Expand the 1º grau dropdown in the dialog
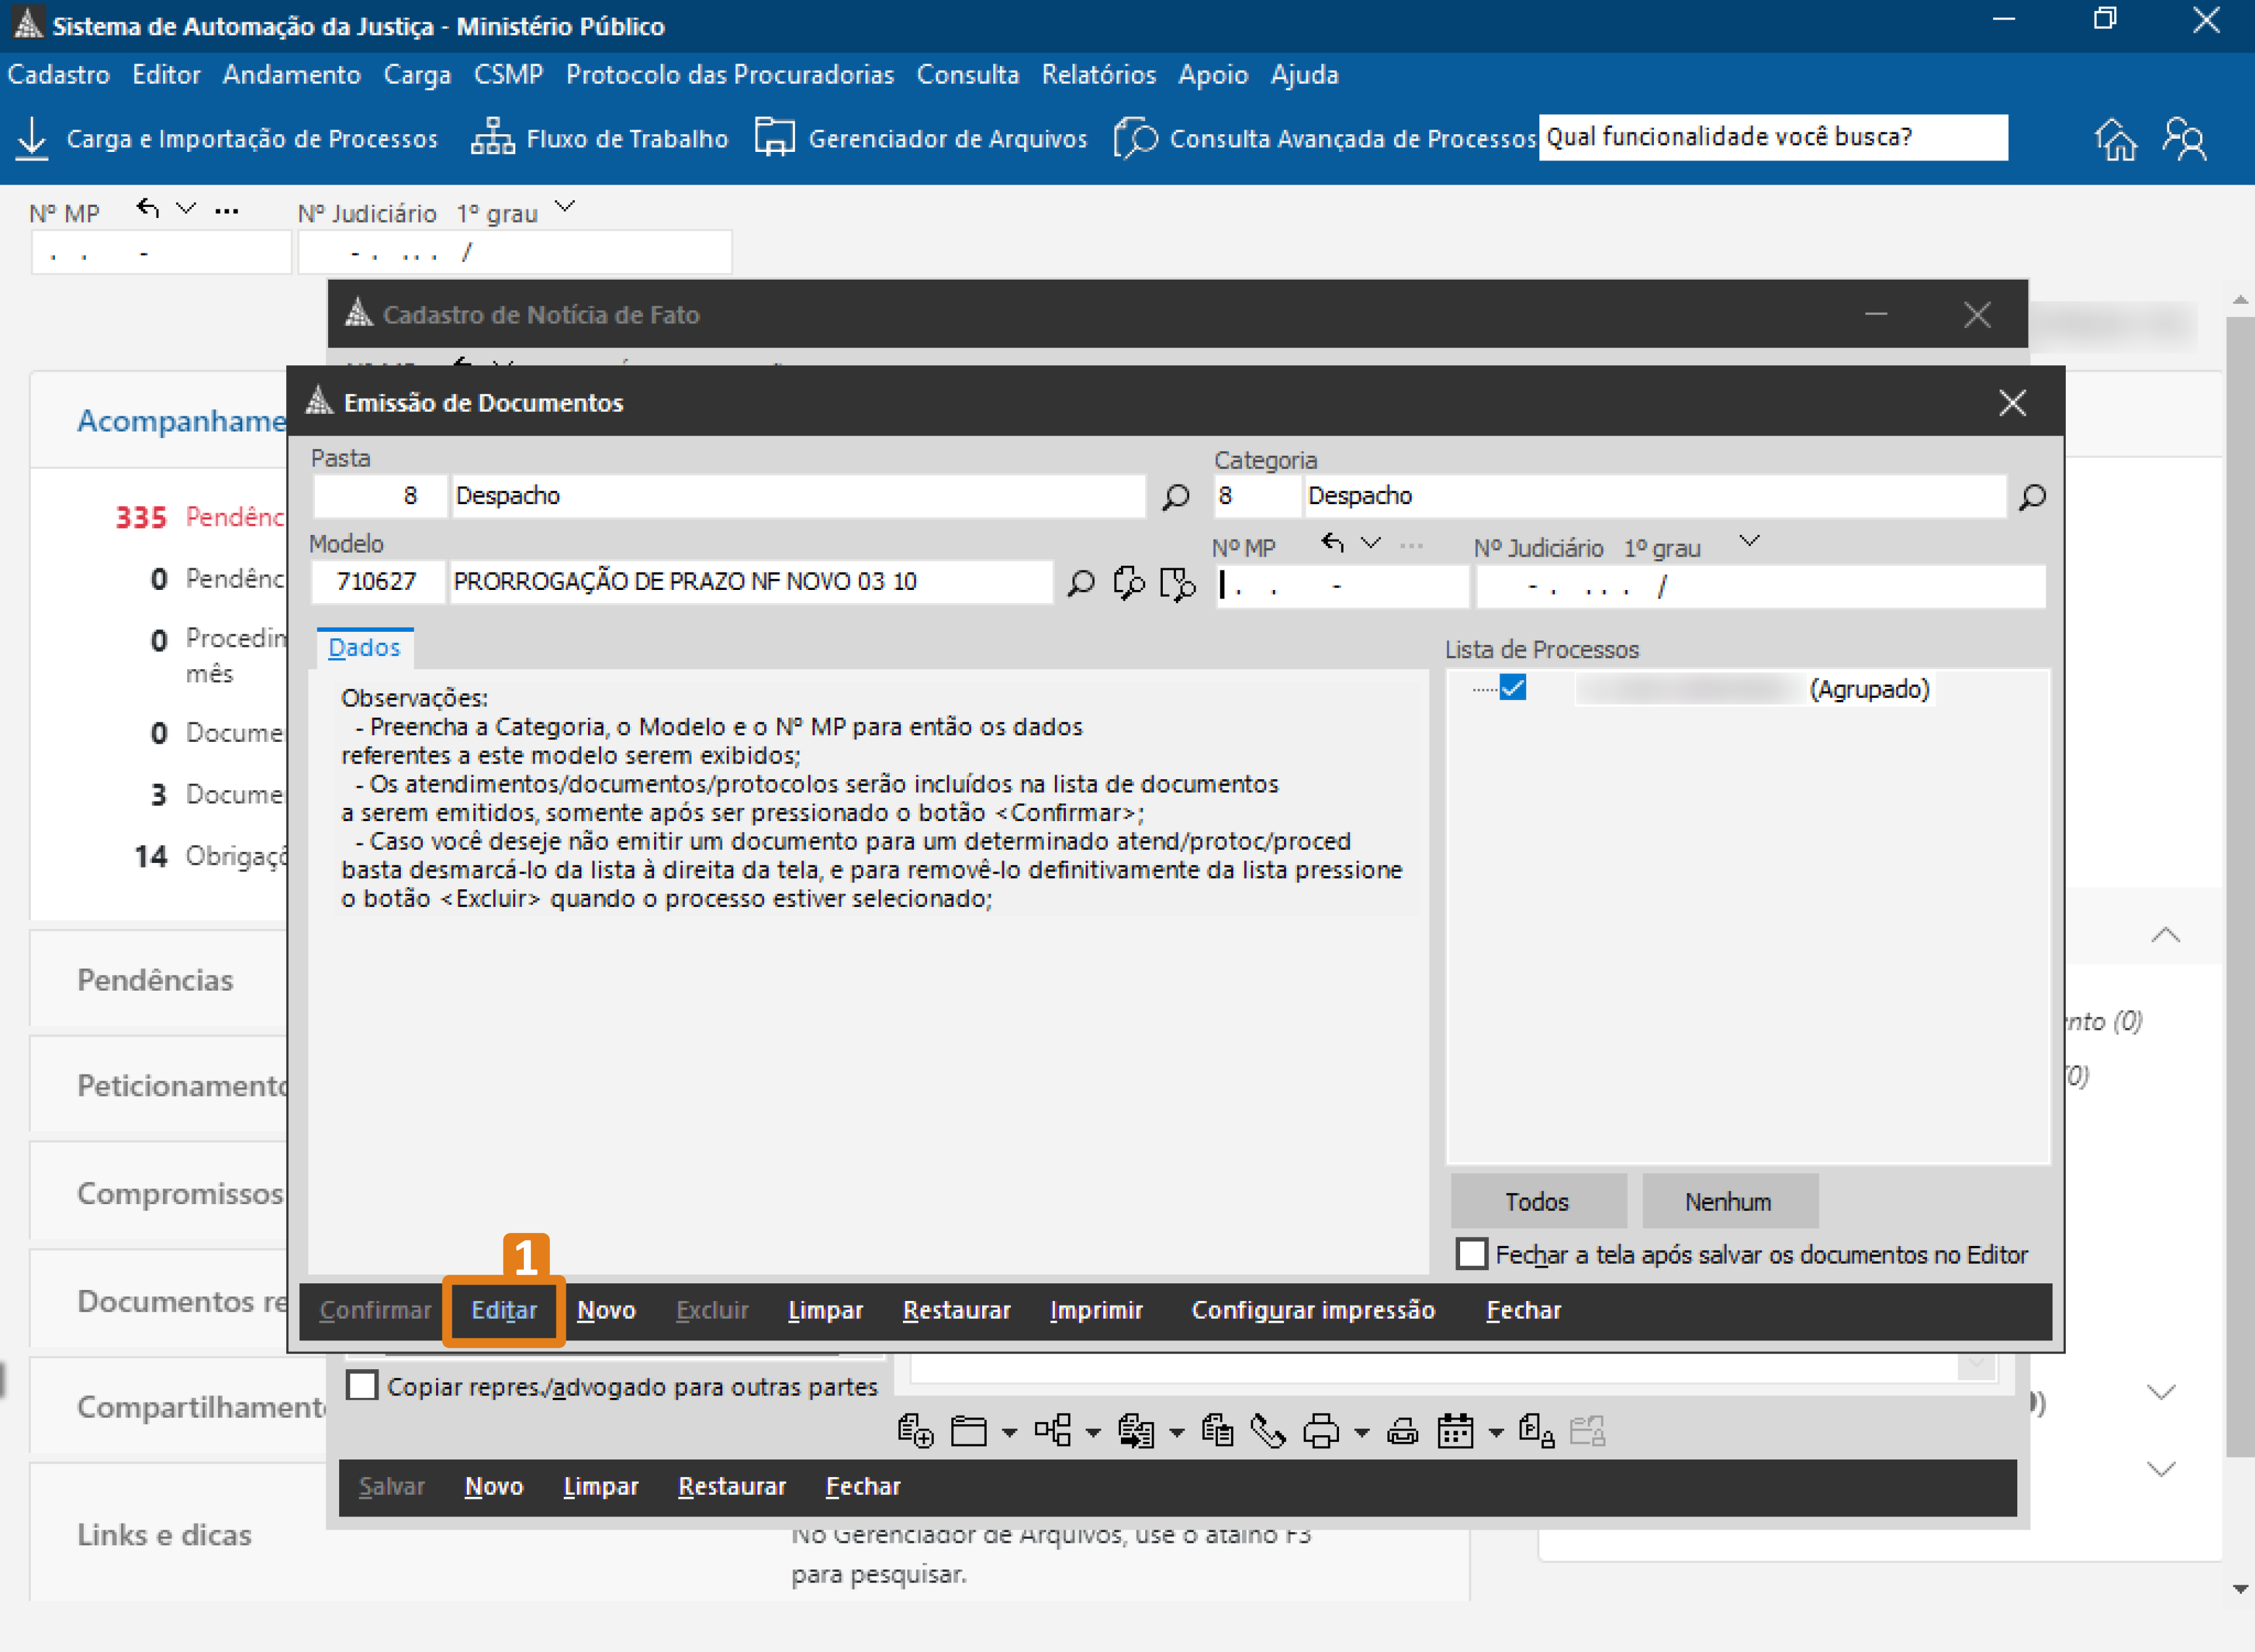 point(1749,541)
